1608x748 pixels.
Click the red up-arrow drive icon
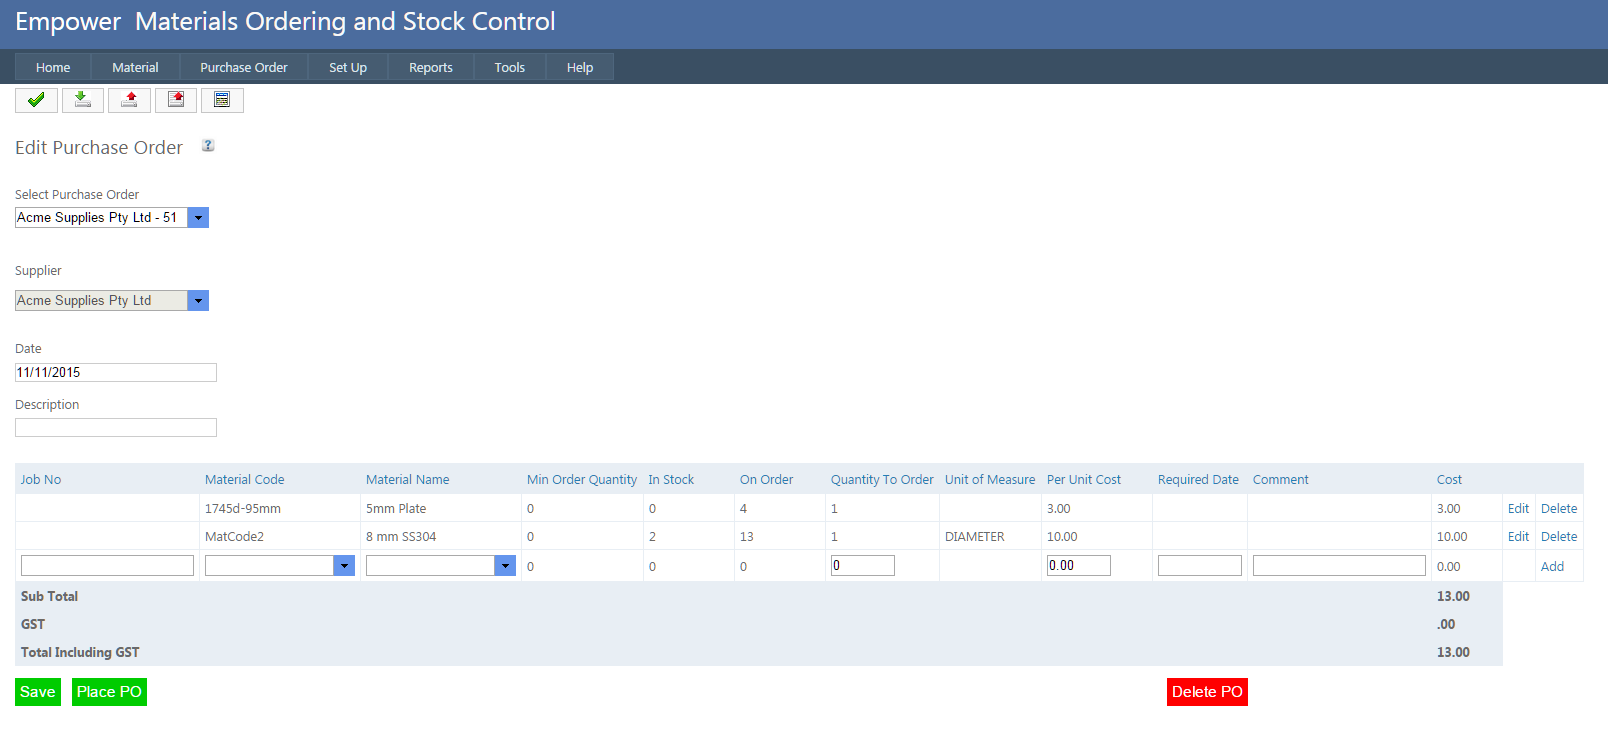coord(129,100)
